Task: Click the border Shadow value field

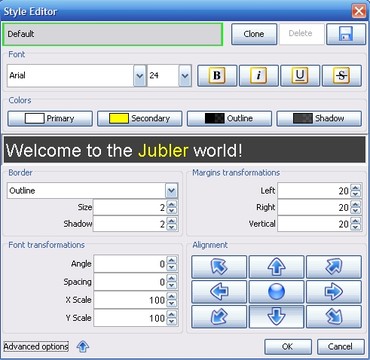Action: (x=130, y=224)
